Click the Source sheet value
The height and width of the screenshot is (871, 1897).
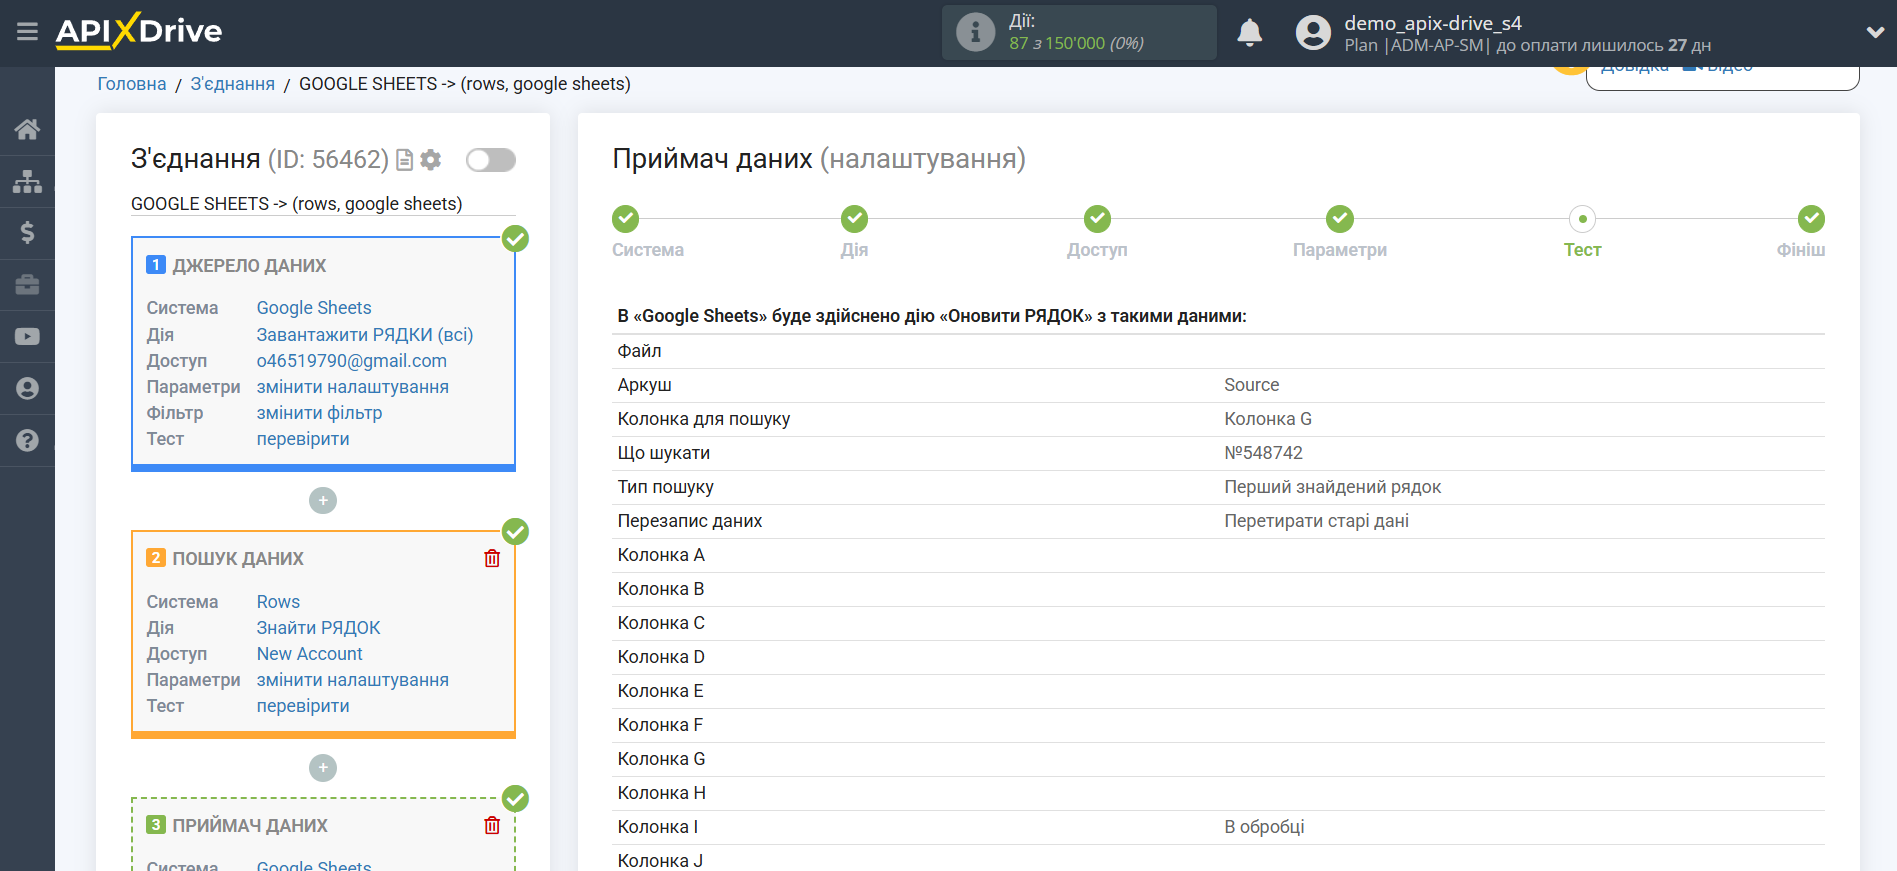(x=1251, y=385)
